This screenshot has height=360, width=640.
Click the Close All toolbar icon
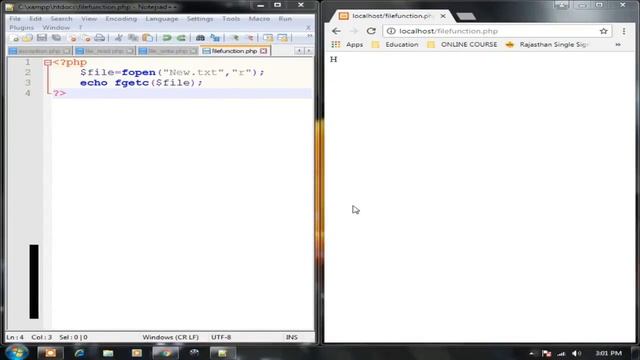(x=86, y=38)
